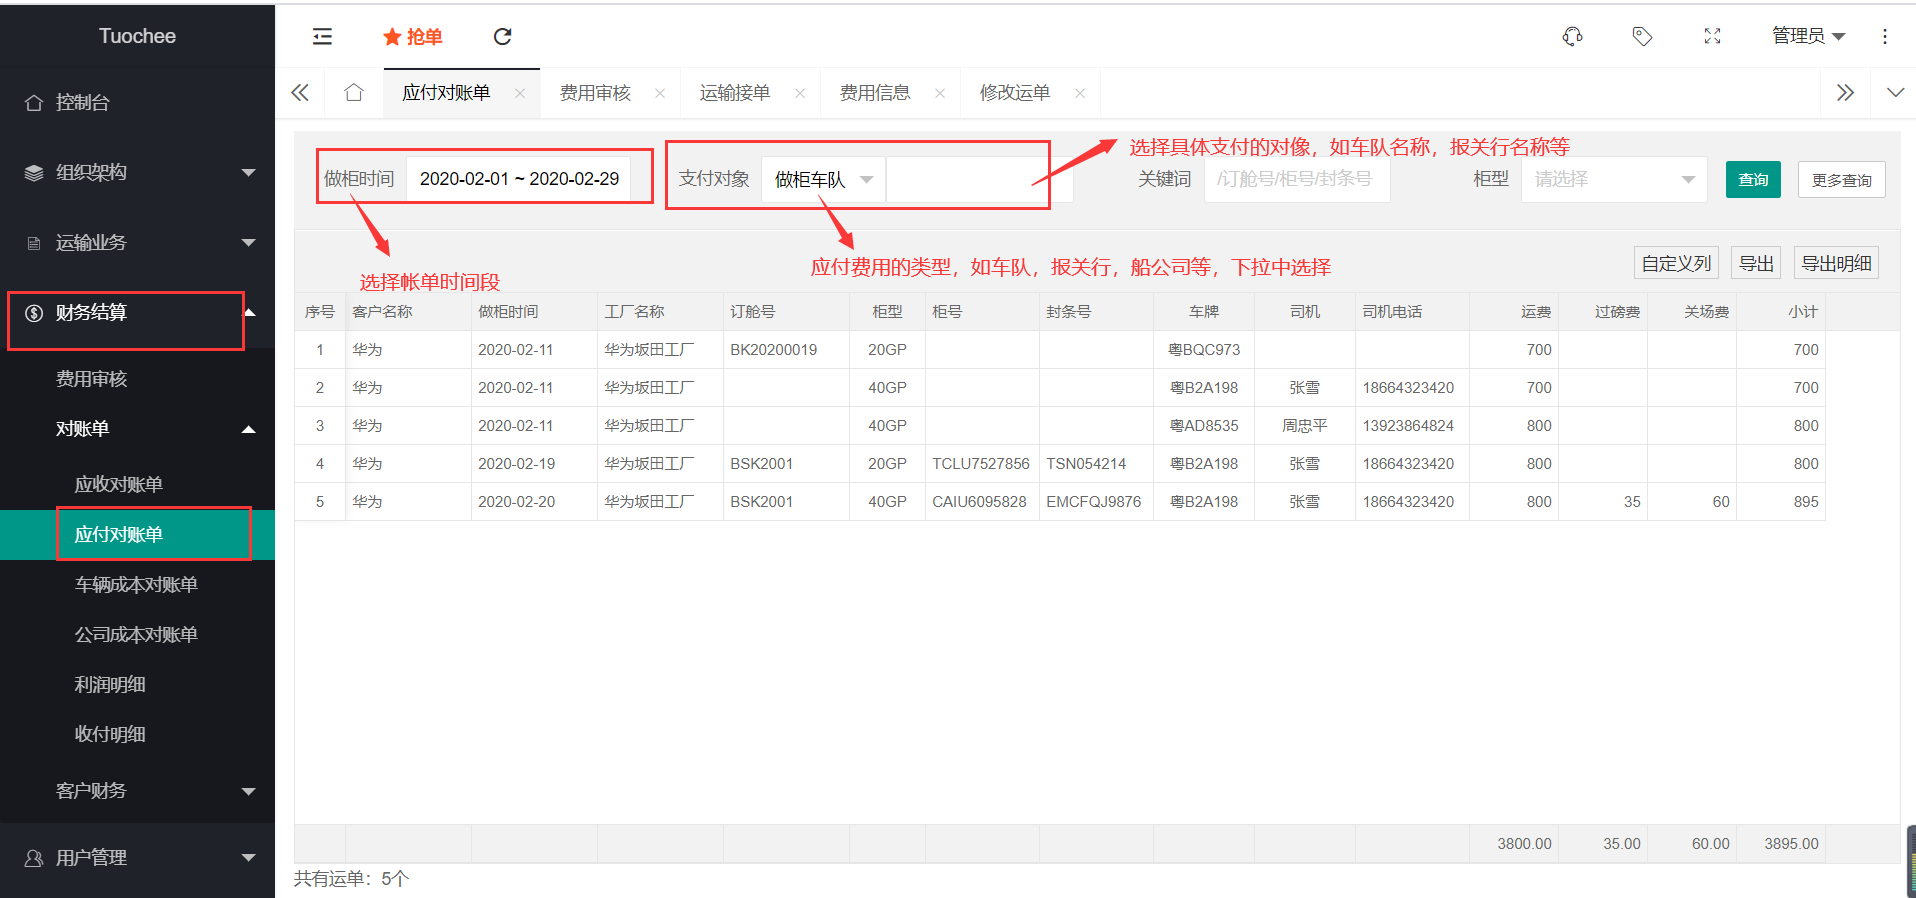Image resolution: width=1916 pixels, height=898 pixels.
Task: Click the 导出 button
Action: tap(1756, 263)
